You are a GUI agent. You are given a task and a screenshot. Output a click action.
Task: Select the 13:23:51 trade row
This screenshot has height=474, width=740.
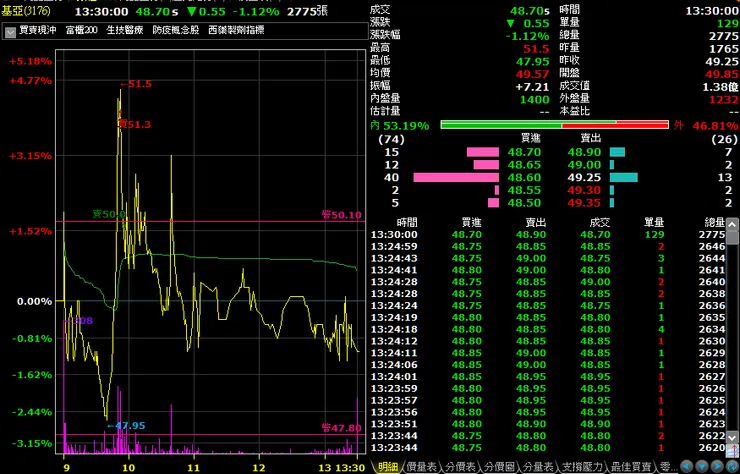tap(547, 424)
